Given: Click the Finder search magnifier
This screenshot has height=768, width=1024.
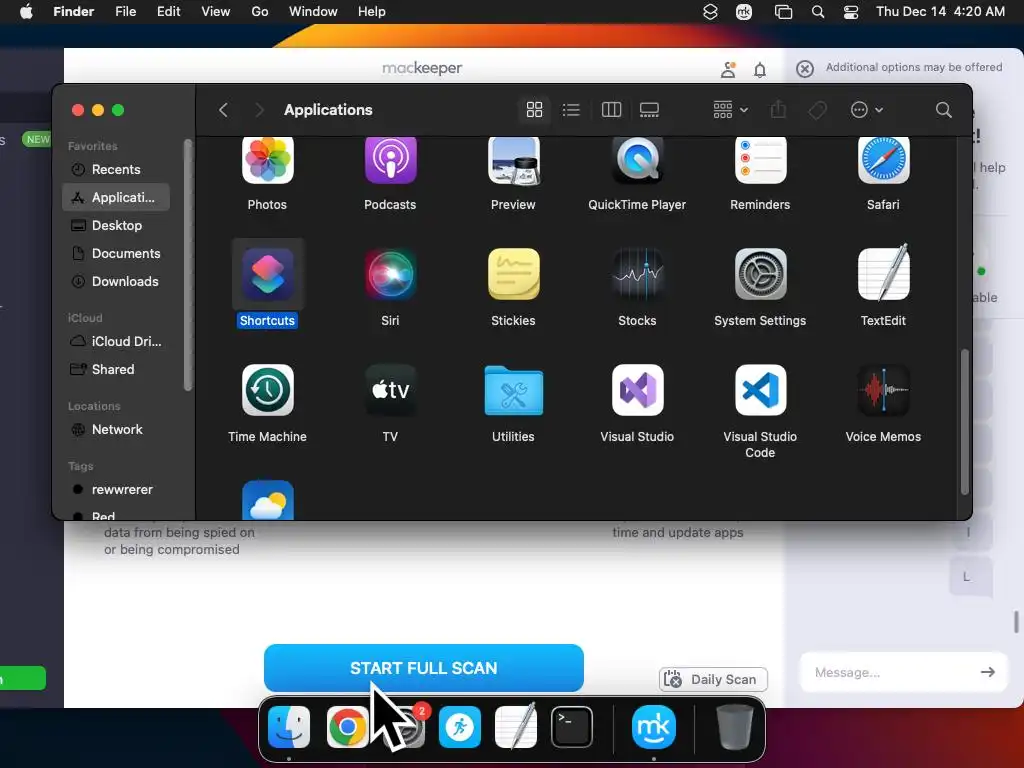Looking at the screenshot, I should pos(943,110).
